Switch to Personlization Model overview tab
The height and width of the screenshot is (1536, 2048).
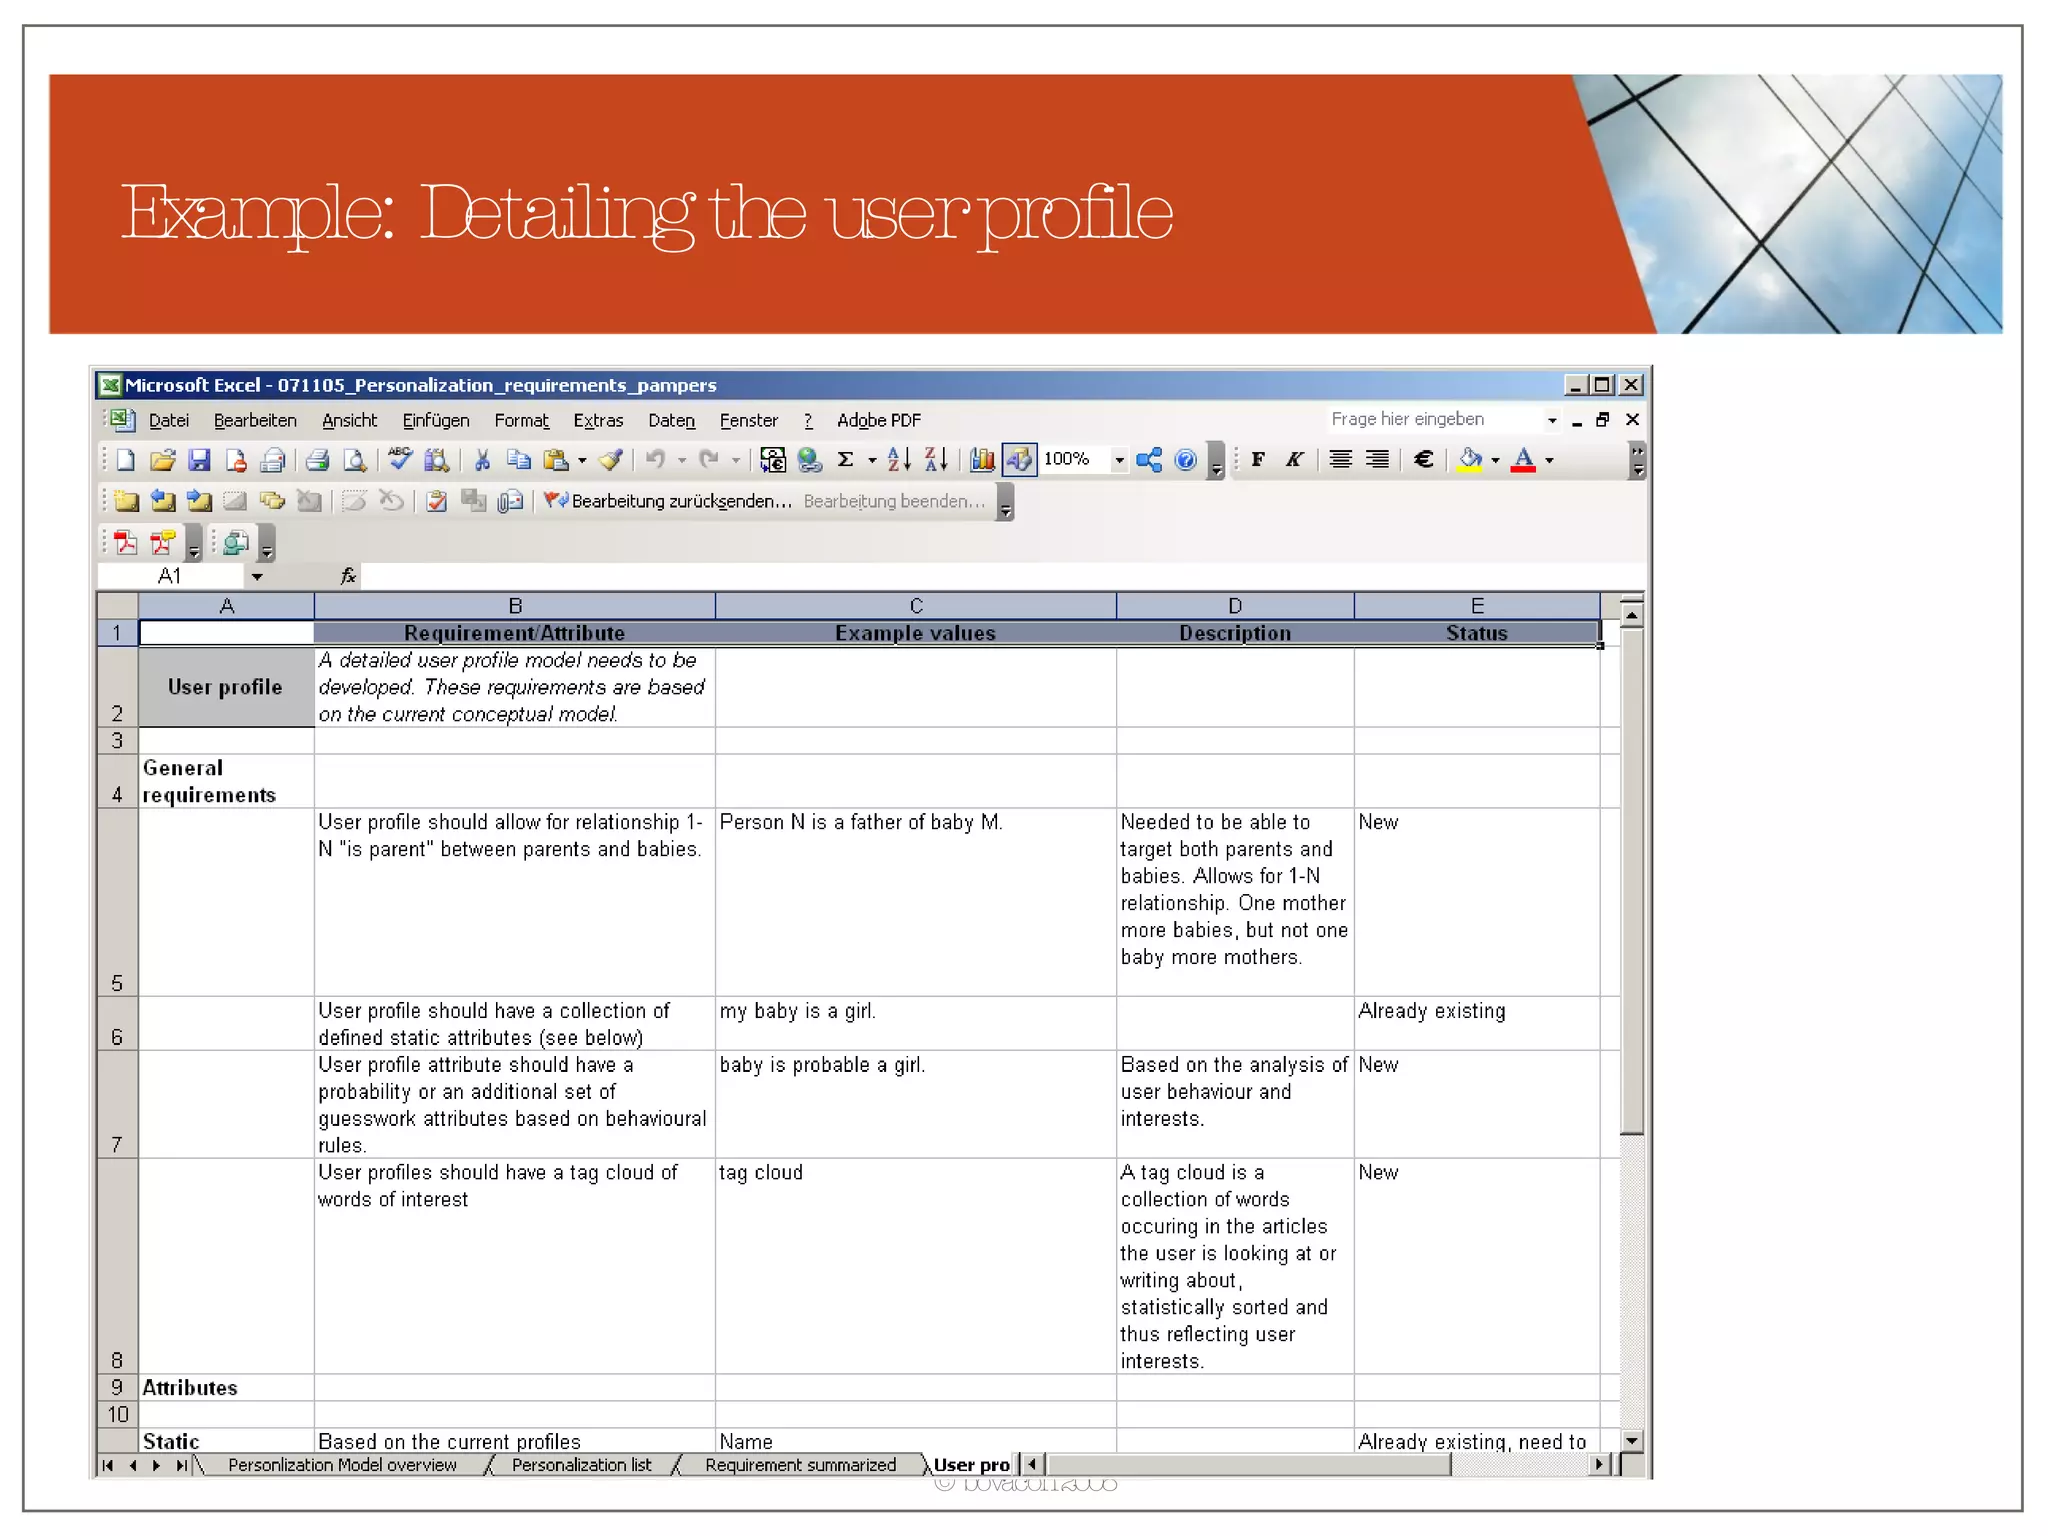(x=342, y=1465)
